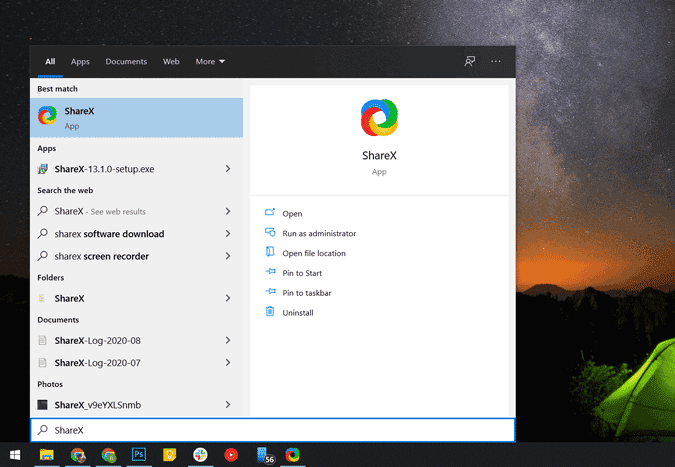Open ShareX from the taskbar
This screenshot has height=467, width=675.
click(x=293, y=455)
